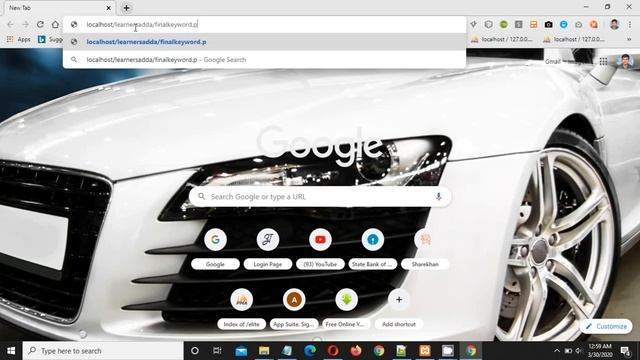Screen dimensions: 640x360
Task: Open the Gmail link
Action: (553, 61)
